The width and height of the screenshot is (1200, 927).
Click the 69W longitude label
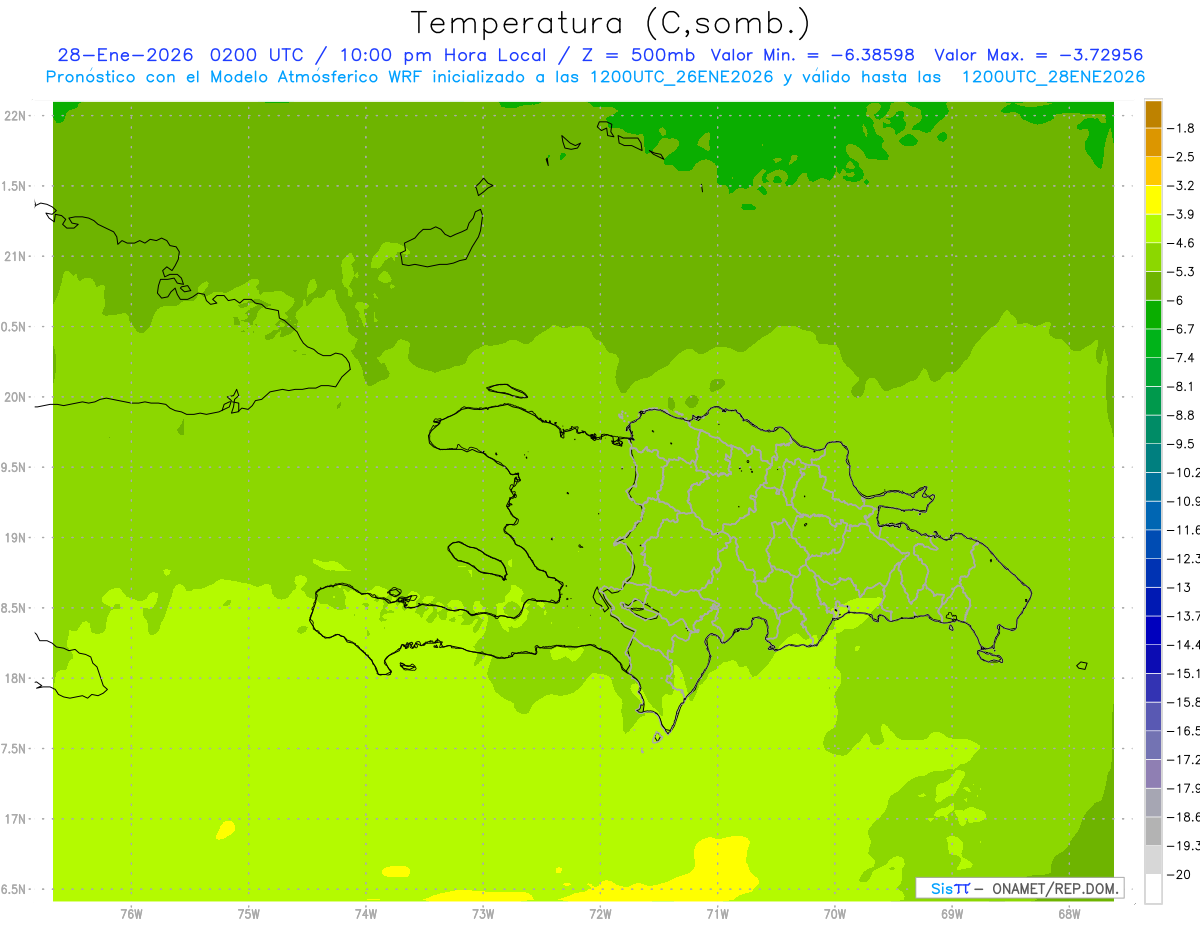pyautogui.click(x=952, y=913)
